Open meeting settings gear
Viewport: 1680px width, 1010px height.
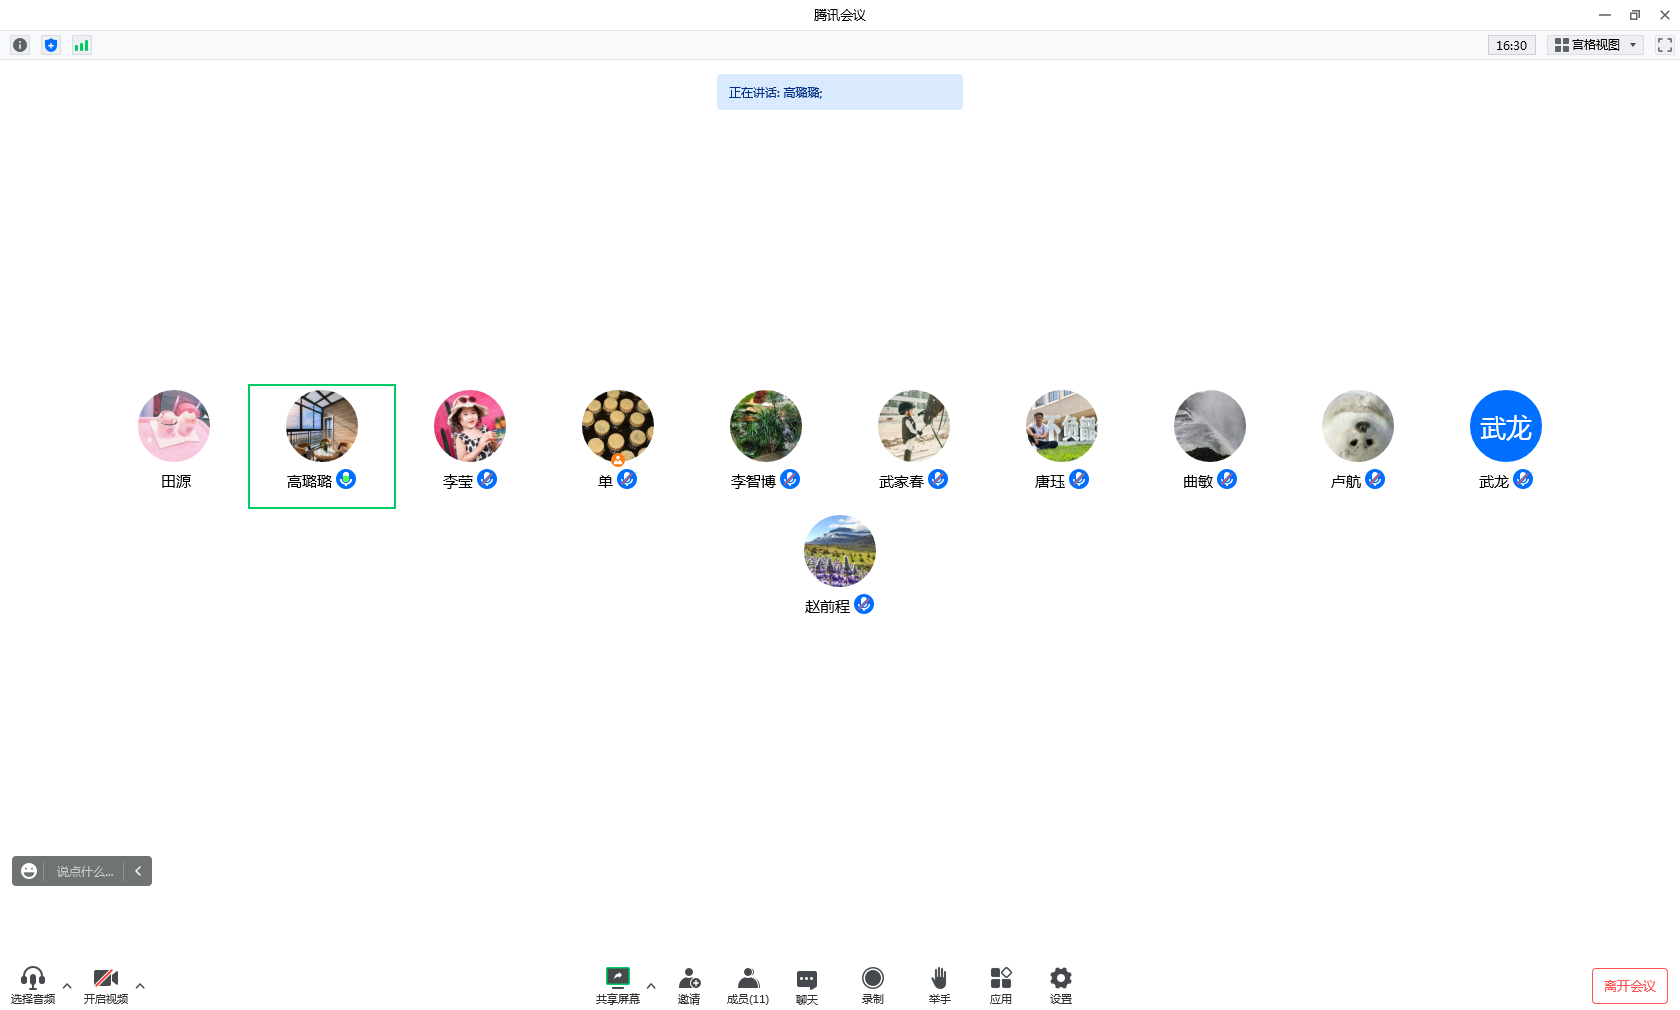[x=1061, y=985]
